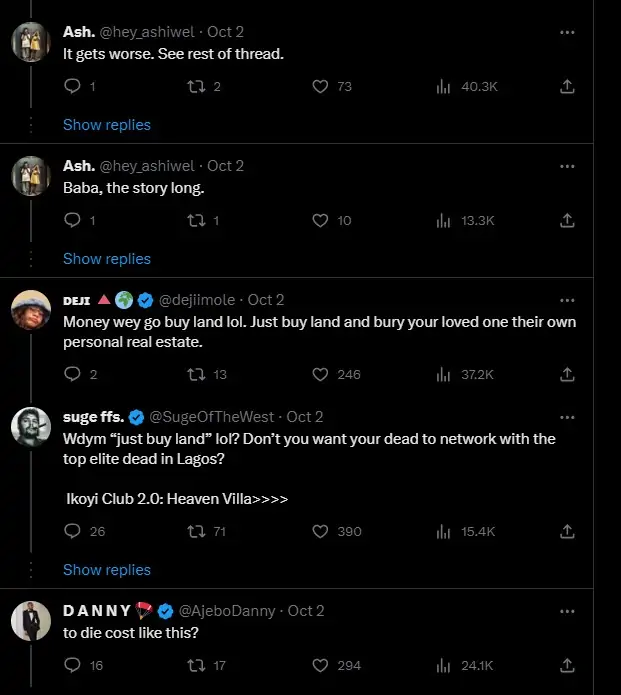Reply to Ash's "It gets worse" tweet
Screen dimensions: 621x695
pyautogui.click(x=72, y=87)
